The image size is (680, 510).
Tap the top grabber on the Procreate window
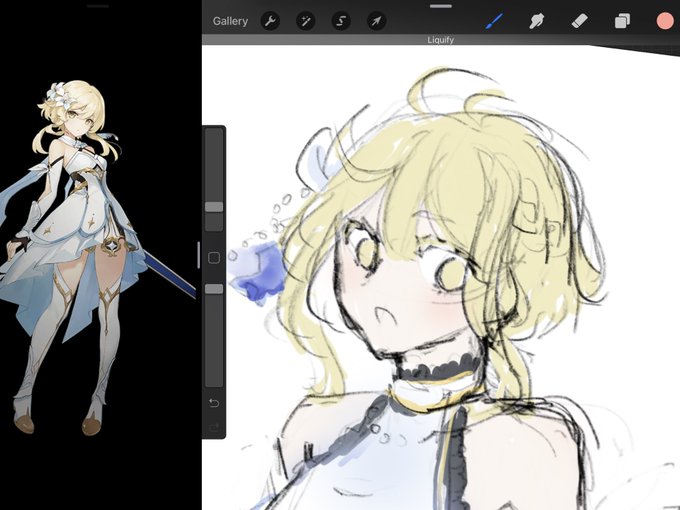[441, 6]
